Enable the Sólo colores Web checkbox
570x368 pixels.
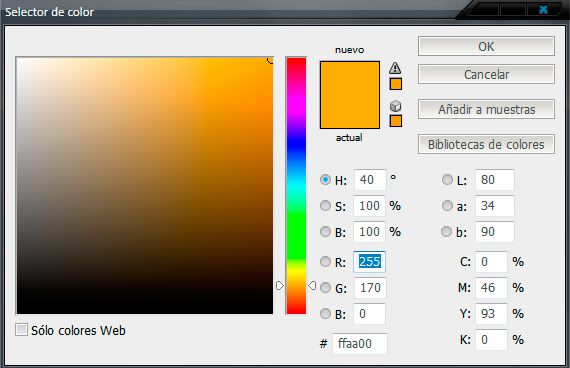pyautogui.click(x=21, y=330)
